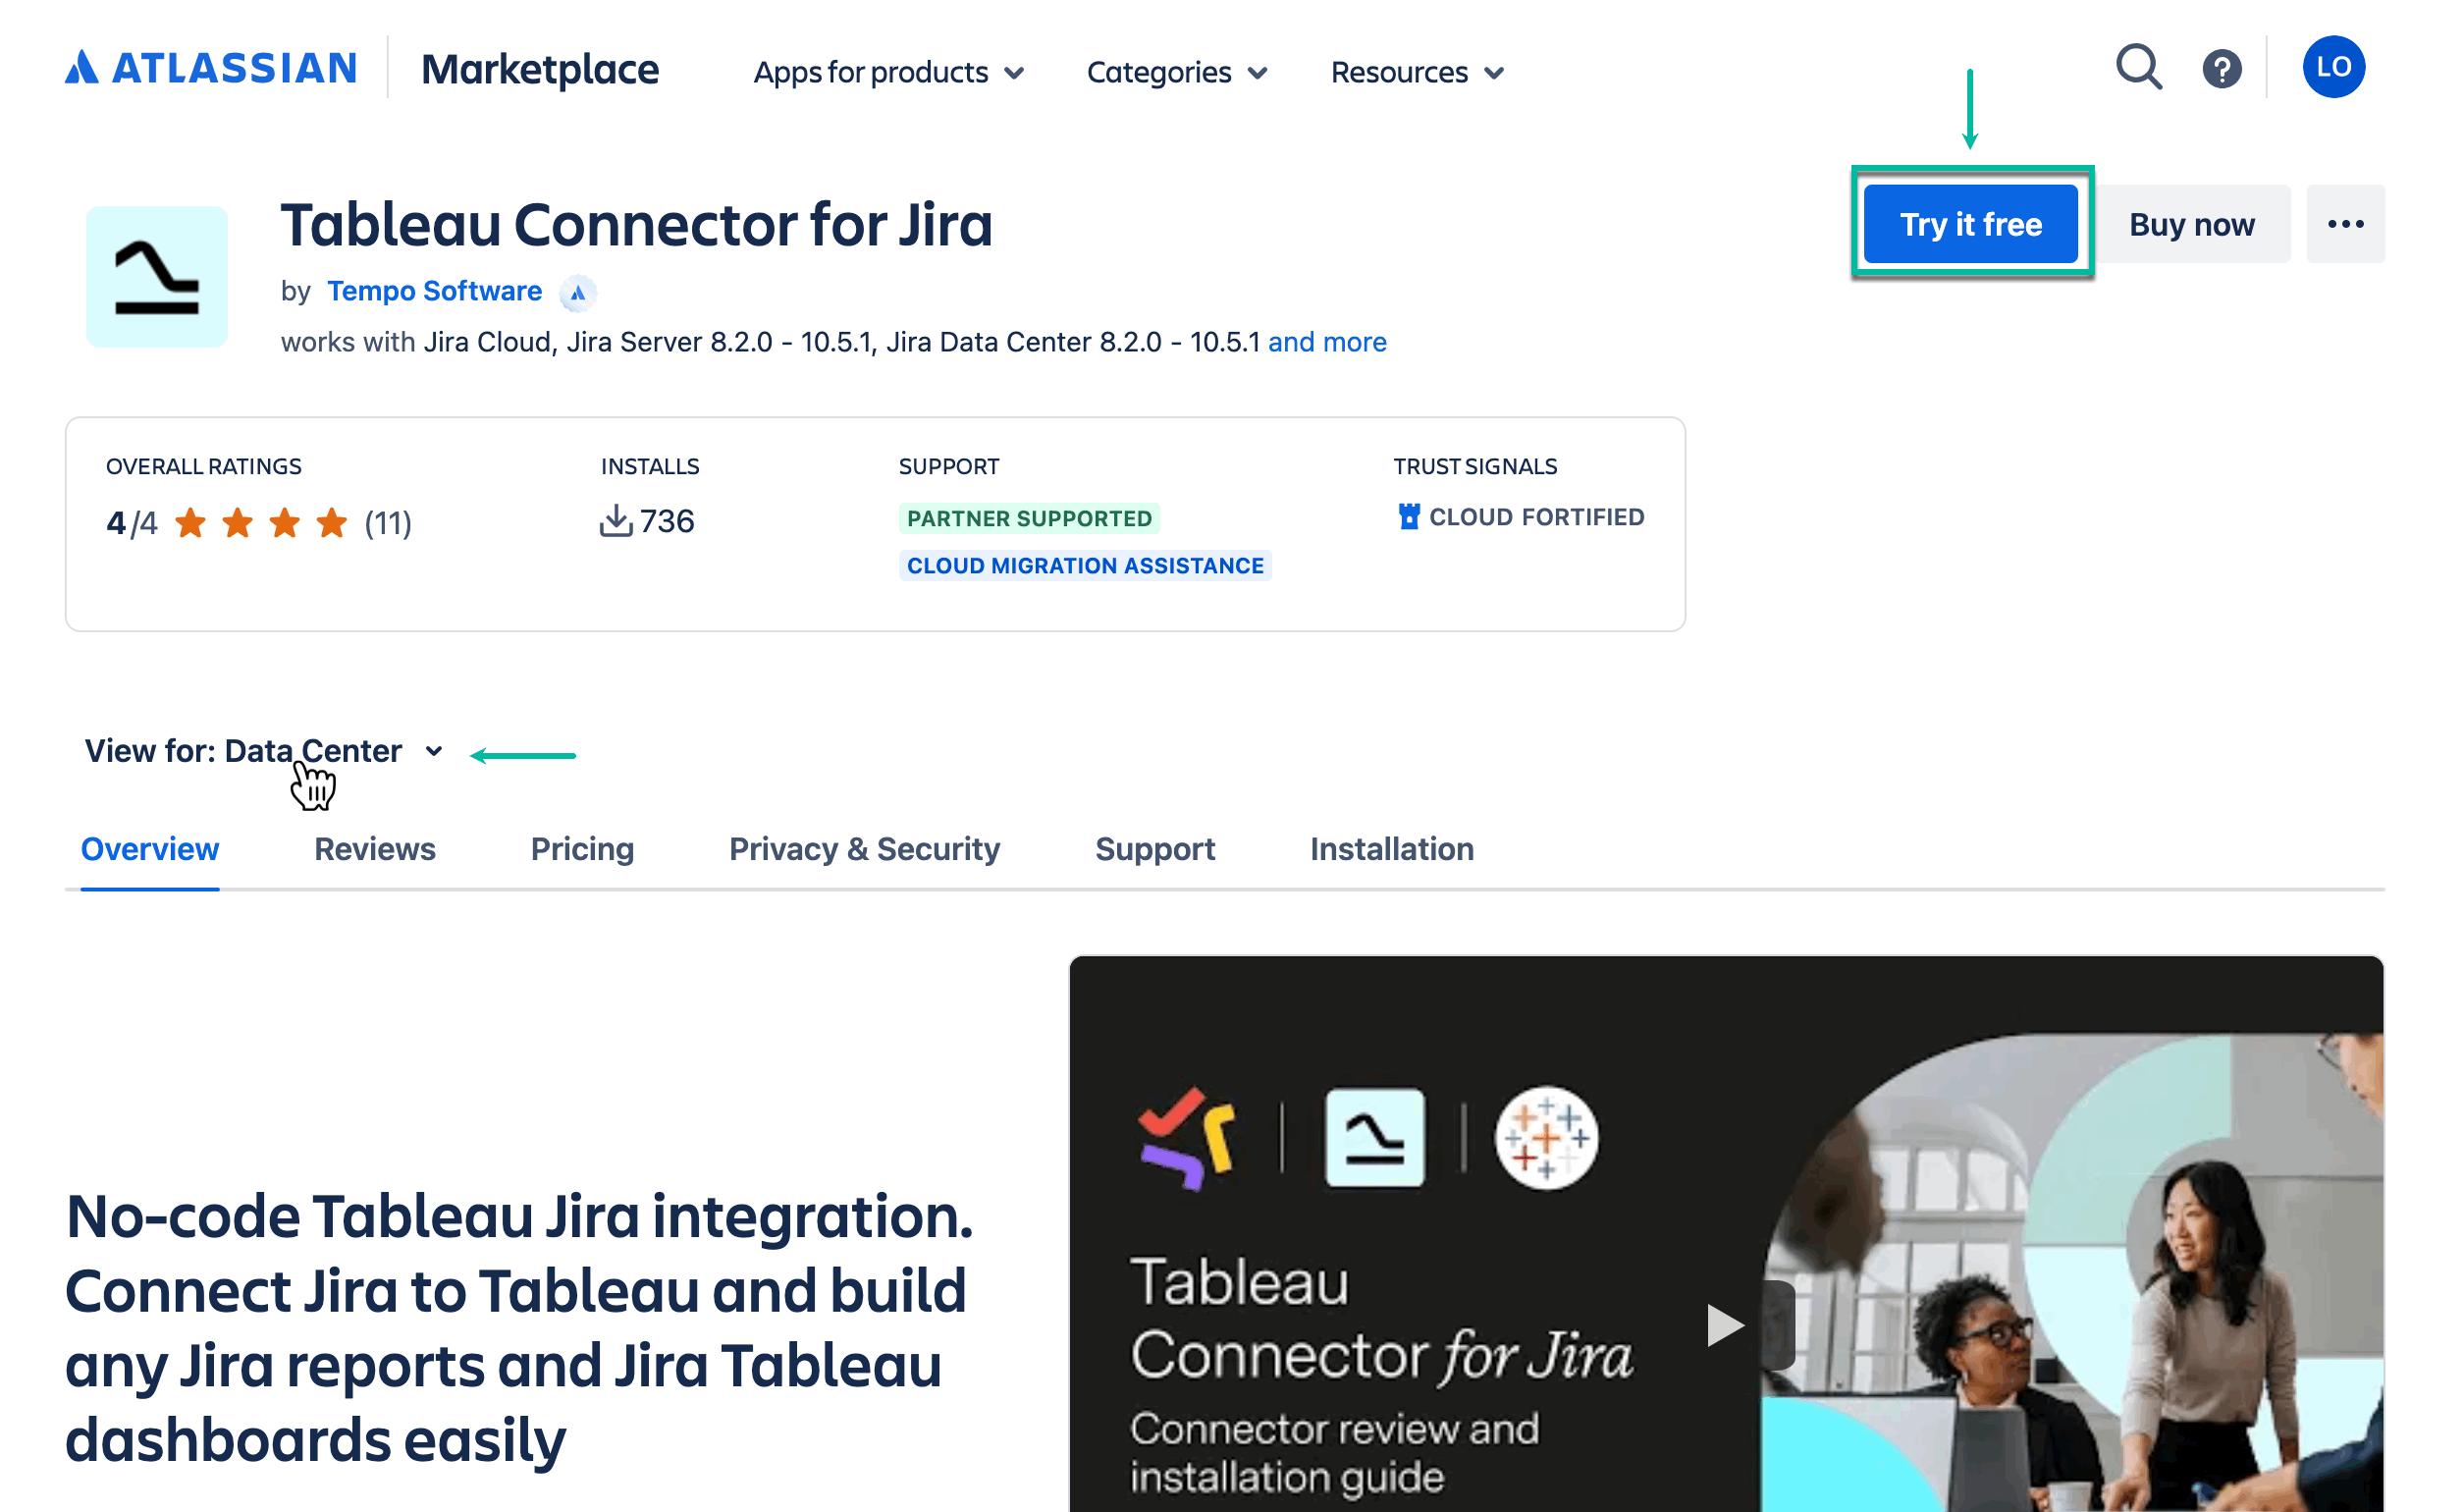Open the Privacy & Security tab
The image size is (2464, 1512).
(864, 849)
